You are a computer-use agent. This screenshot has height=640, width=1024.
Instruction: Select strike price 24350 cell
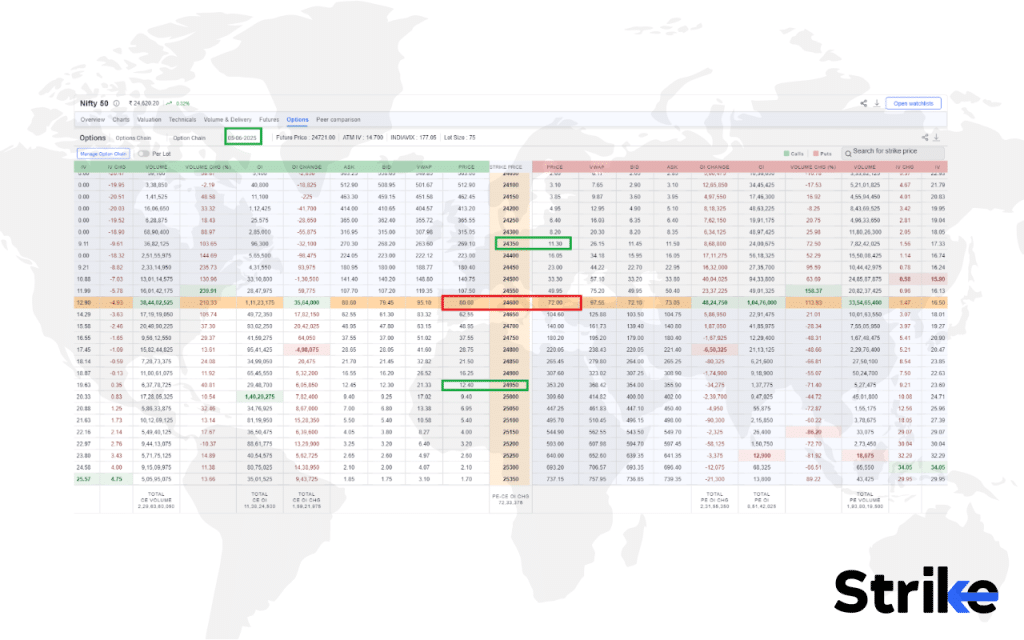(511, 244)
